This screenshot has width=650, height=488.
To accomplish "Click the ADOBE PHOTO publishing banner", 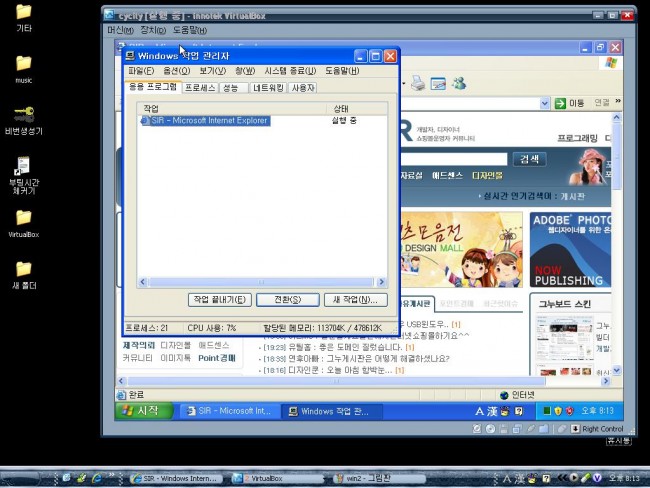I will 570,250.
